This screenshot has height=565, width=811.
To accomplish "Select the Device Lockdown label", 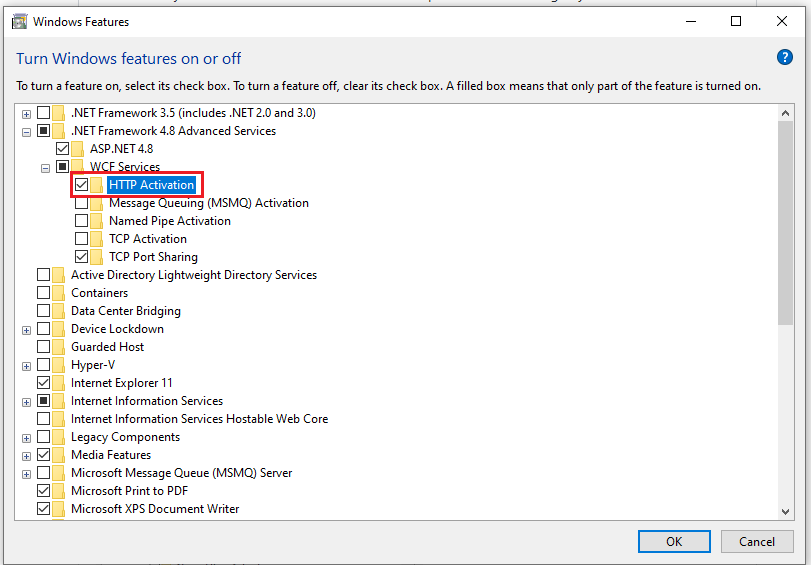I will coord(117,329).
